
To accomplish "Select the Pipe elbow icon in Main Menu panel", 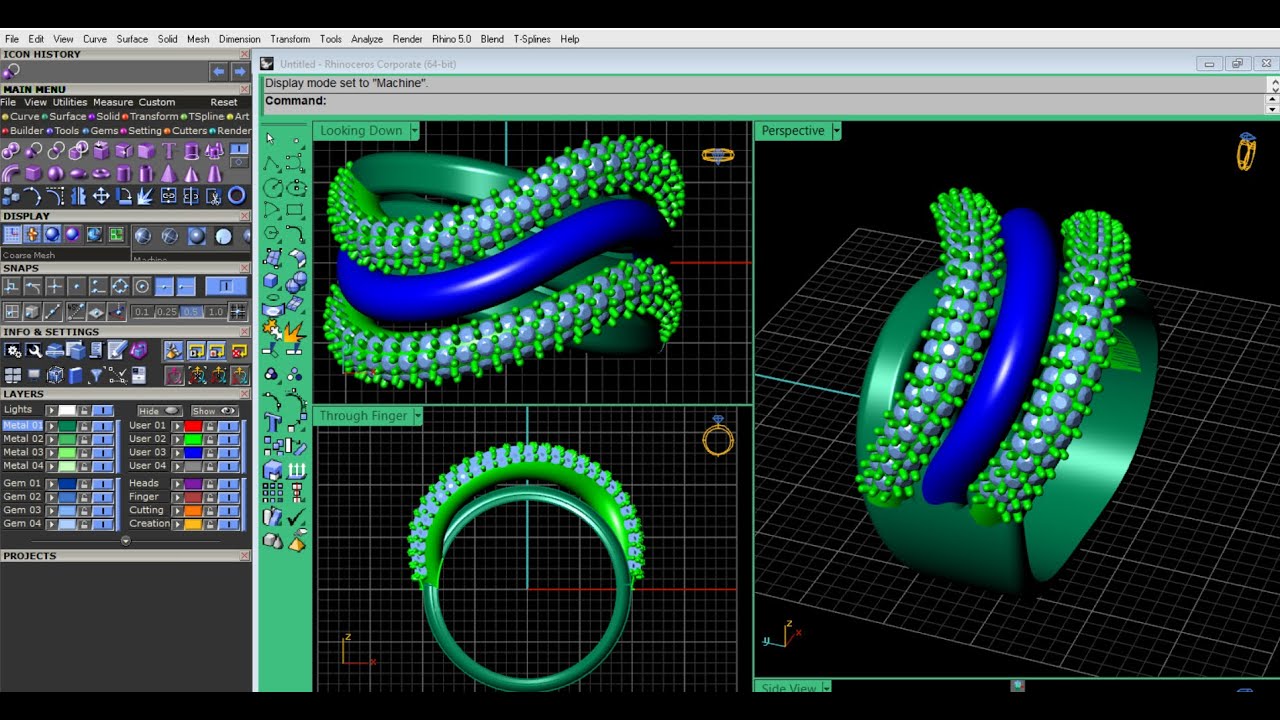I will pyautogui.click(x=11, y=173).
